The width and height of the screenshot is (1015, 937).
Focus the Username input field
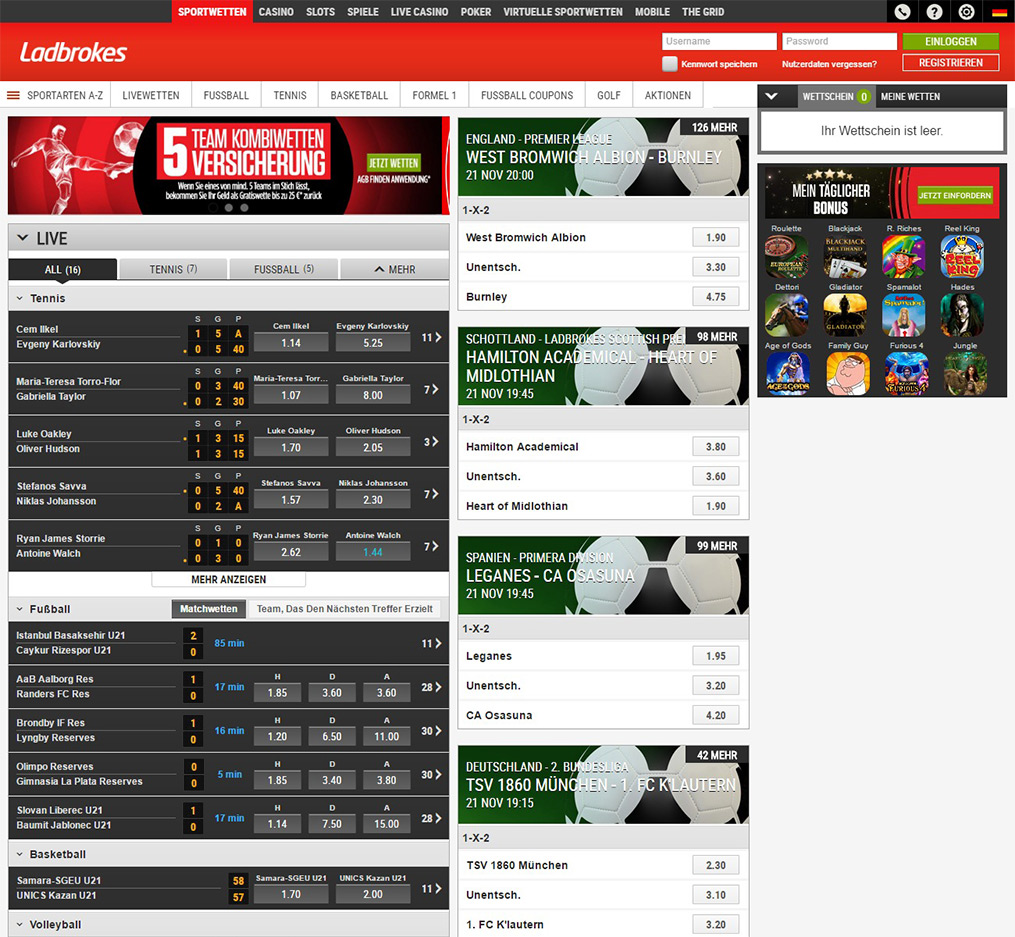pyautogui.click(x=719, y=41)
